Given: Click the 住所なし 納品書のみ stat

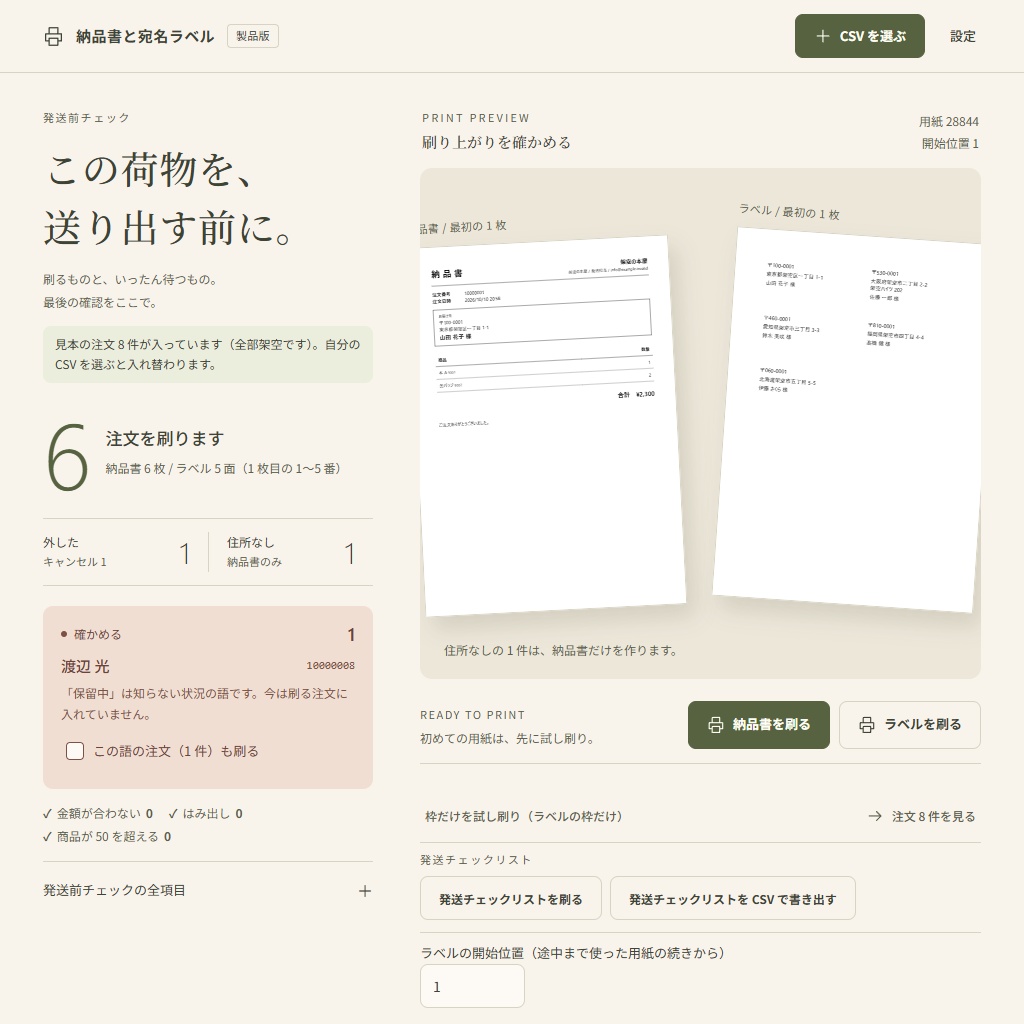Looking at the screenshot, I should tap(291, 552).
